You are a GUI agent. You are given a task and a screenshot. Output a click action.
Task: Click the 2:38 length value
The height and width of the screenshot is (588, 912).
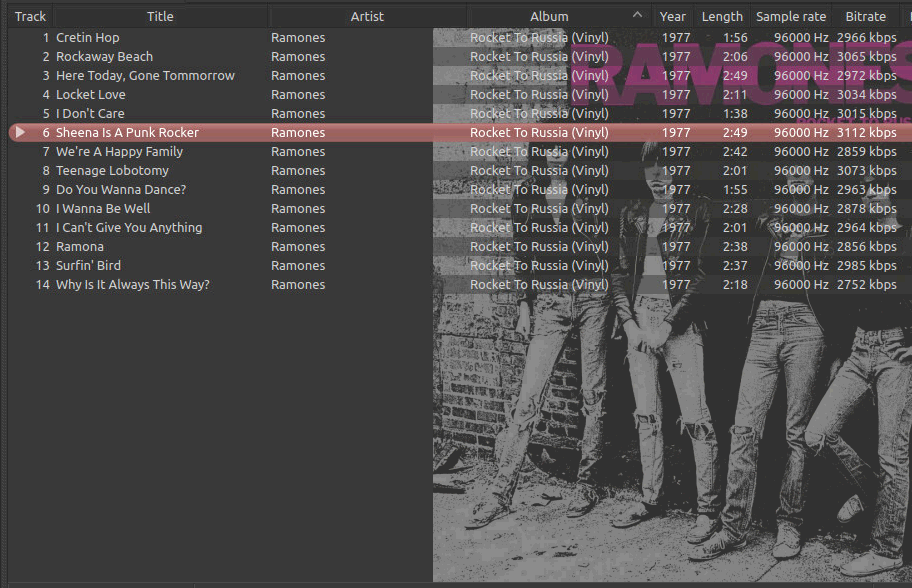tap(735, 247)
